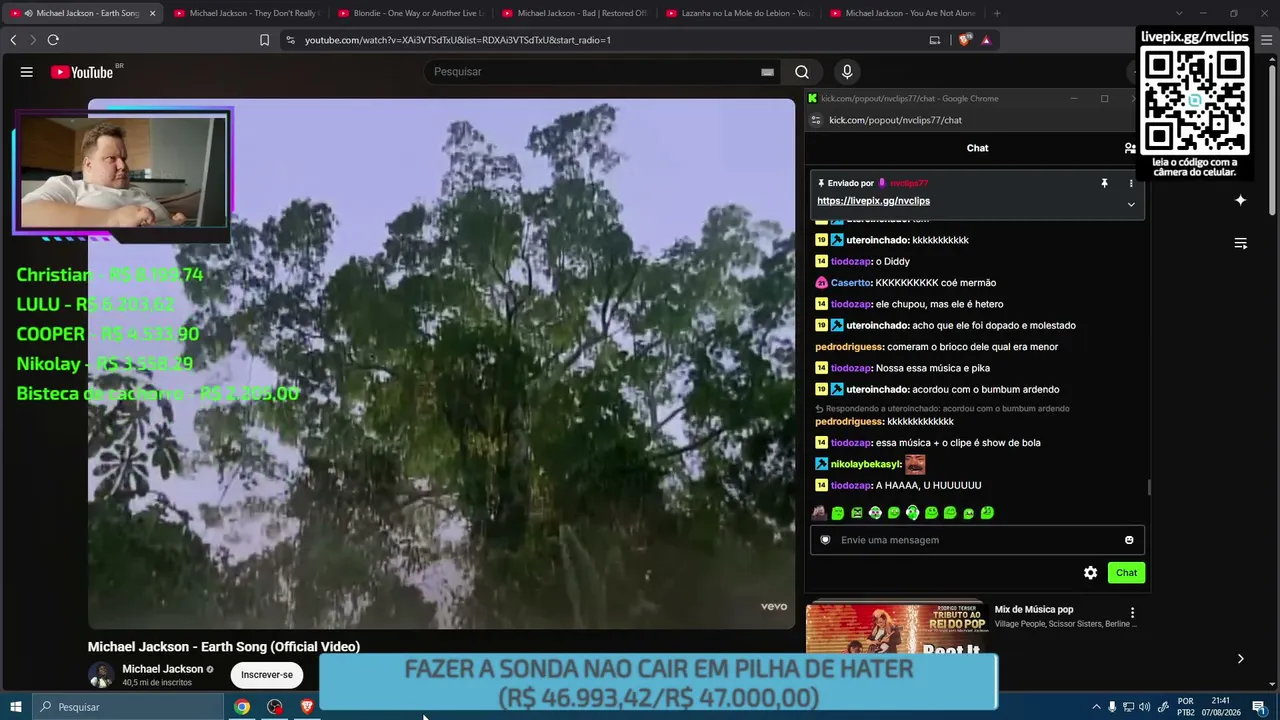Open the emoji picker in chat input
Screen dimensions: 1280x720
[x=1129, y=540]
